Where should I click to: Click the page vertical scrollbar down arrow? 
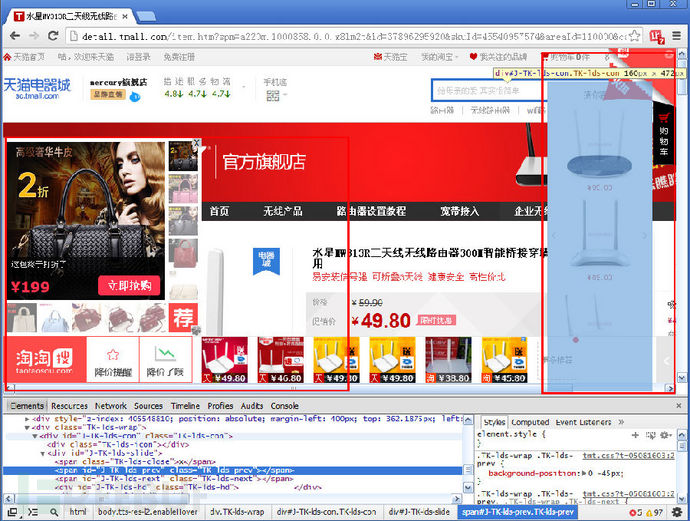point(682,378)
